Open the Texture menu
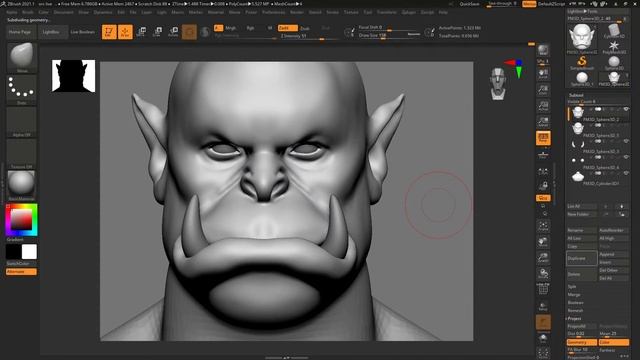The height and width of the screenshot is (360, 640). coord(351,12)
